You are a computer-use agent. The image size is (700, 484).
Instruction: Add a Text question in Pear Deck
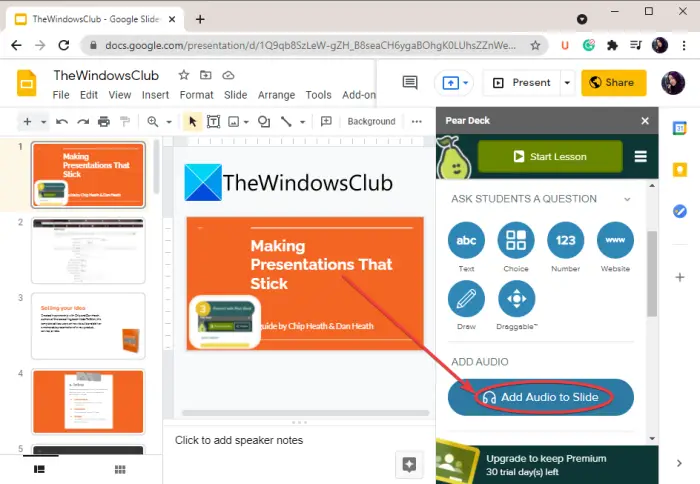pyautogui.click(x=466, y=241)
